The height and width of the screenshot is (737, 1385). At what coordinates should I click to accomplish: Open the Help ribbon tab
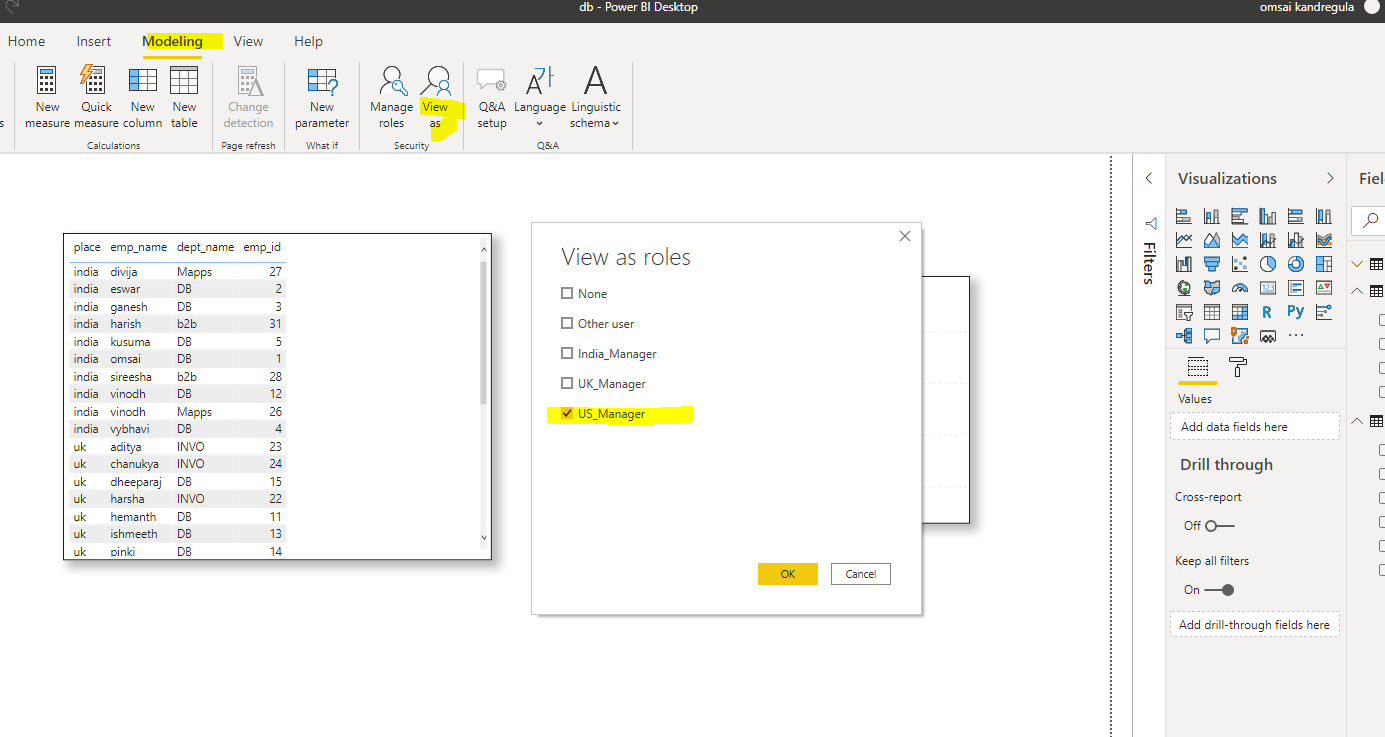coord(308,41)
